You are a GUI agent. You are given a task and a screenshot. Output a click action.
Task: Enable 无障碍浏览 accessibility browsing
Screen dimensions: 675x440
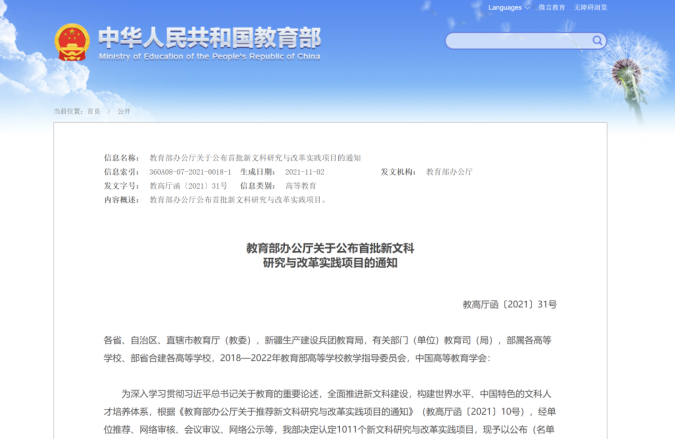pos(591,7)
